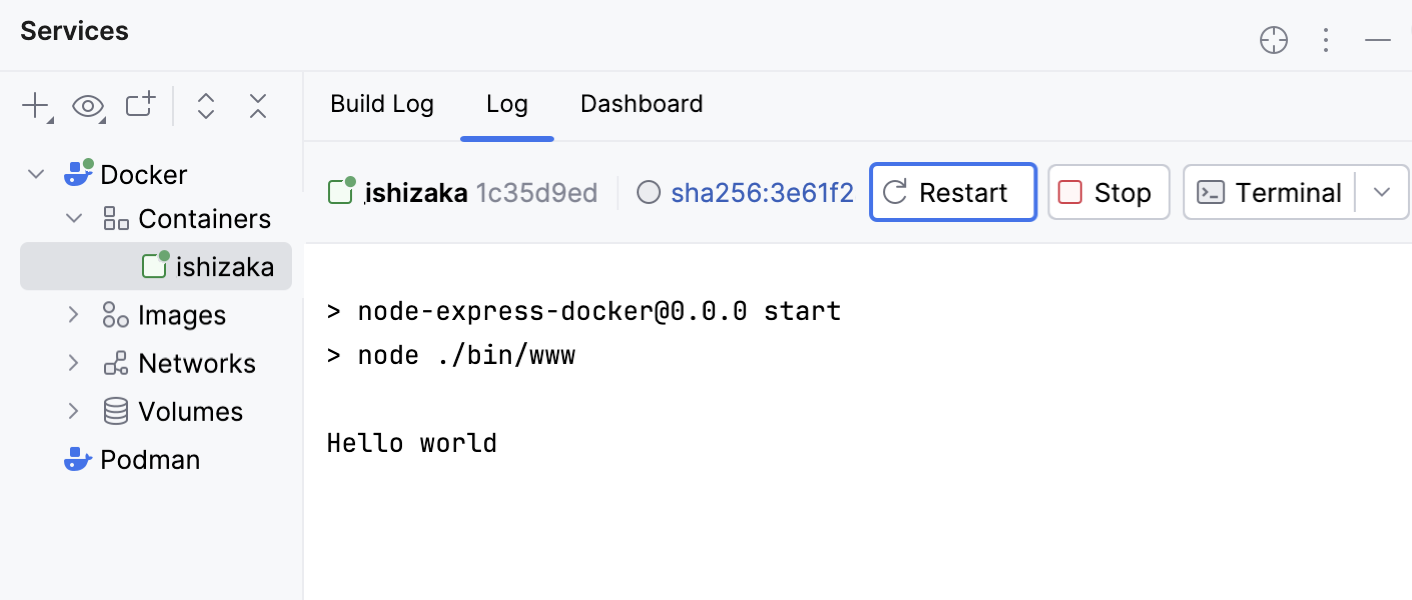
Task: Click the Volumes database icon
Action: [115, 411]
